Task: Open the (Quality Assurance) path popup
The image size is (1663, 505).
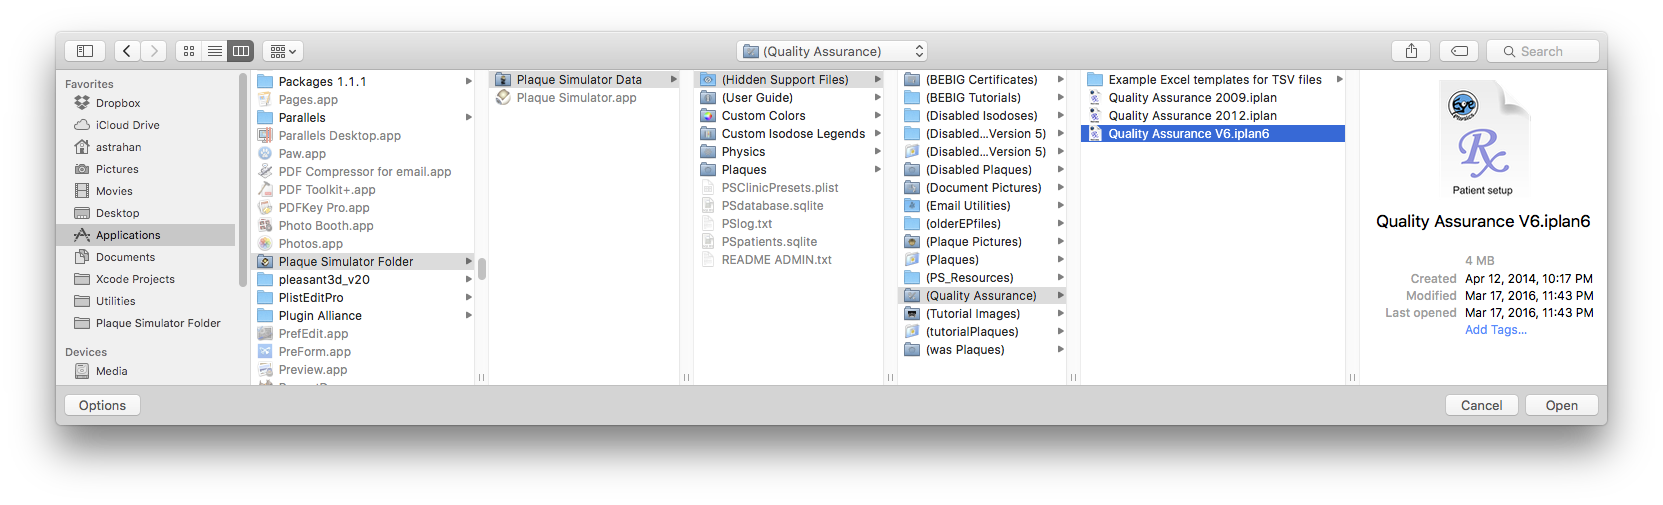Action: coord(832,51)
